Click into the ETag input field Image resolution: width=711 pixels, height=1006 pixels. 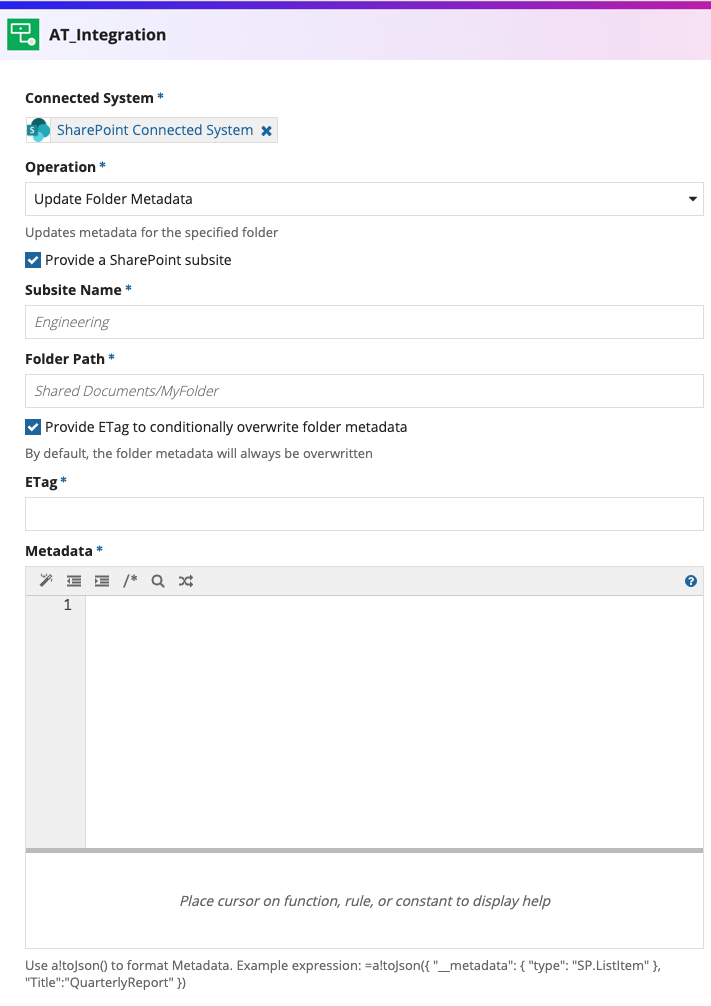tap(364, 514)
